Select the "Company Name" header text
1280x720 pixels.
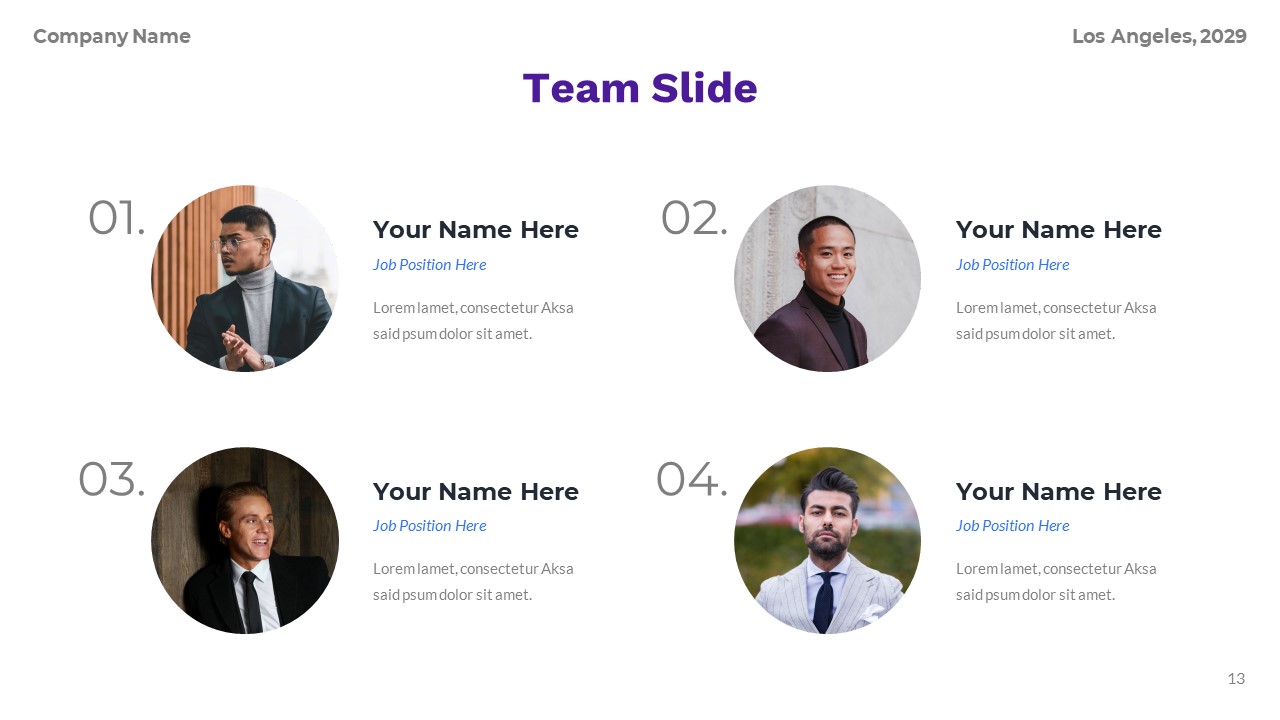pos(111,37)
